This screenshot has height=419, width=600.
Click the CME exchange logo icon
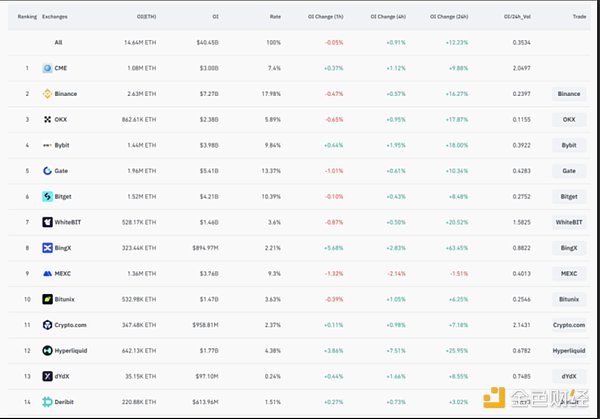coord(47,68)
